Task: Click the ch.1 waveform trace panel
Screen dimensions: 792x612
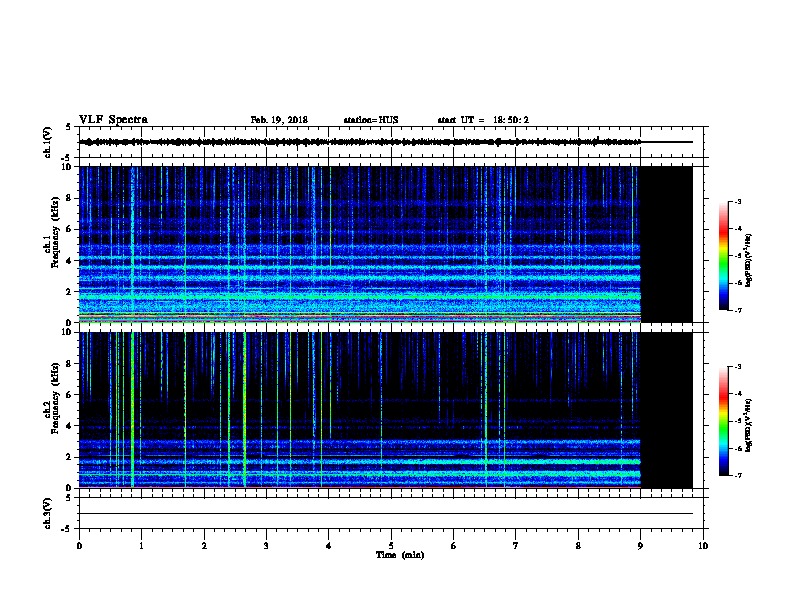Action: (391, 142)
